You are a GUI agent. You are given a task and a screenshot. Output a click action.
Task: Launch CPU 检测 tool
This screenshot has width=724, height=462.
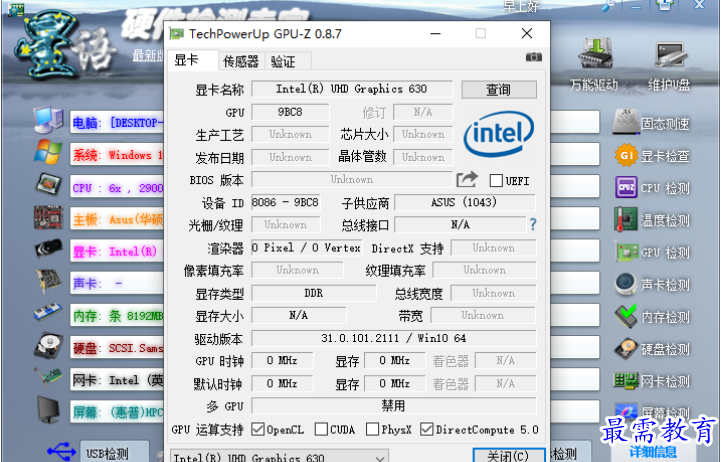[652, 188]
